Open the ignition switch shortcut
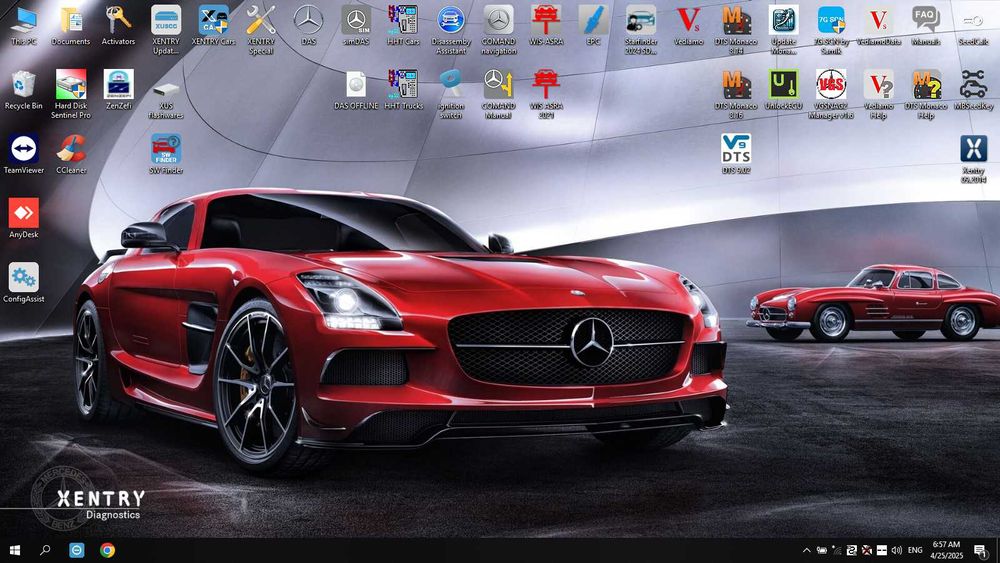The height and width of the screenshot is (563, 1000). (x=451, y=94)
